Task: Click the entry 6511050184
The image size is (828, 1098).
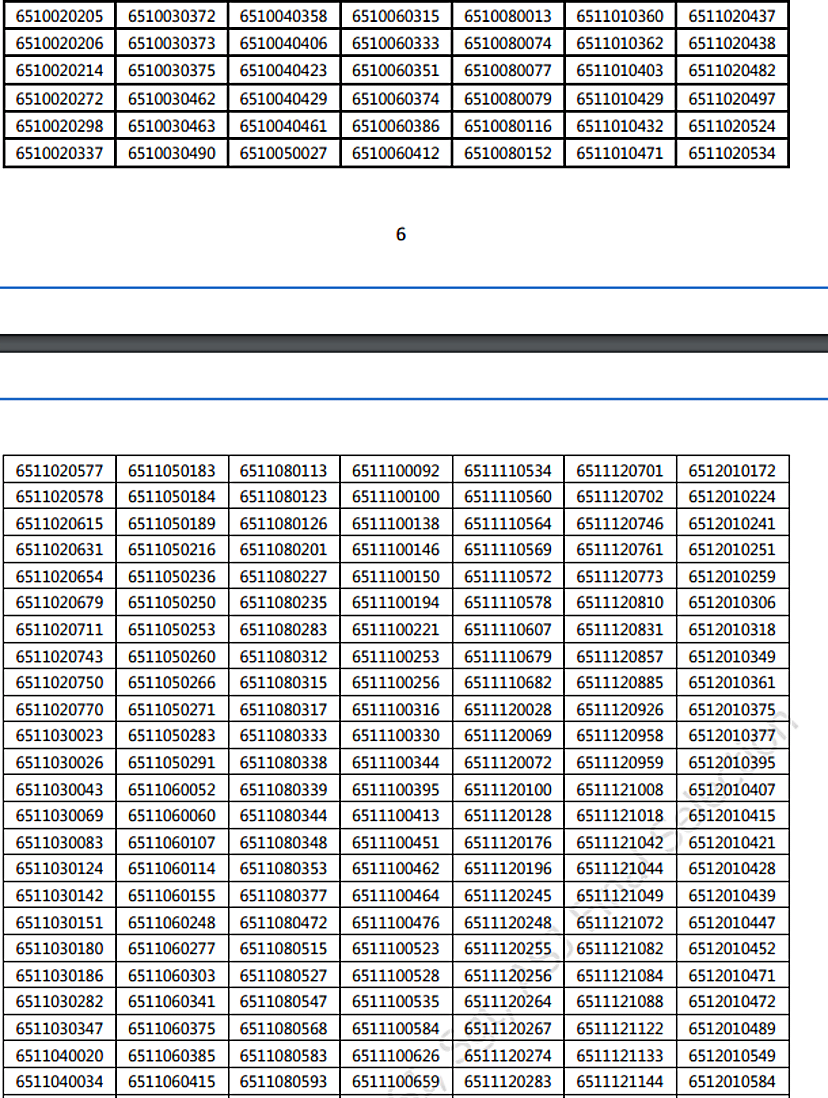Action: [x=172, y=496]
